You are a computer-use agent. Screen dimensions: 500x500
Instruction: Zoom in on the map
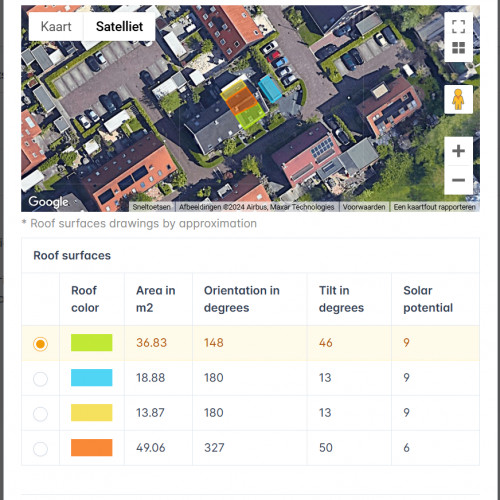pos(458,151)
